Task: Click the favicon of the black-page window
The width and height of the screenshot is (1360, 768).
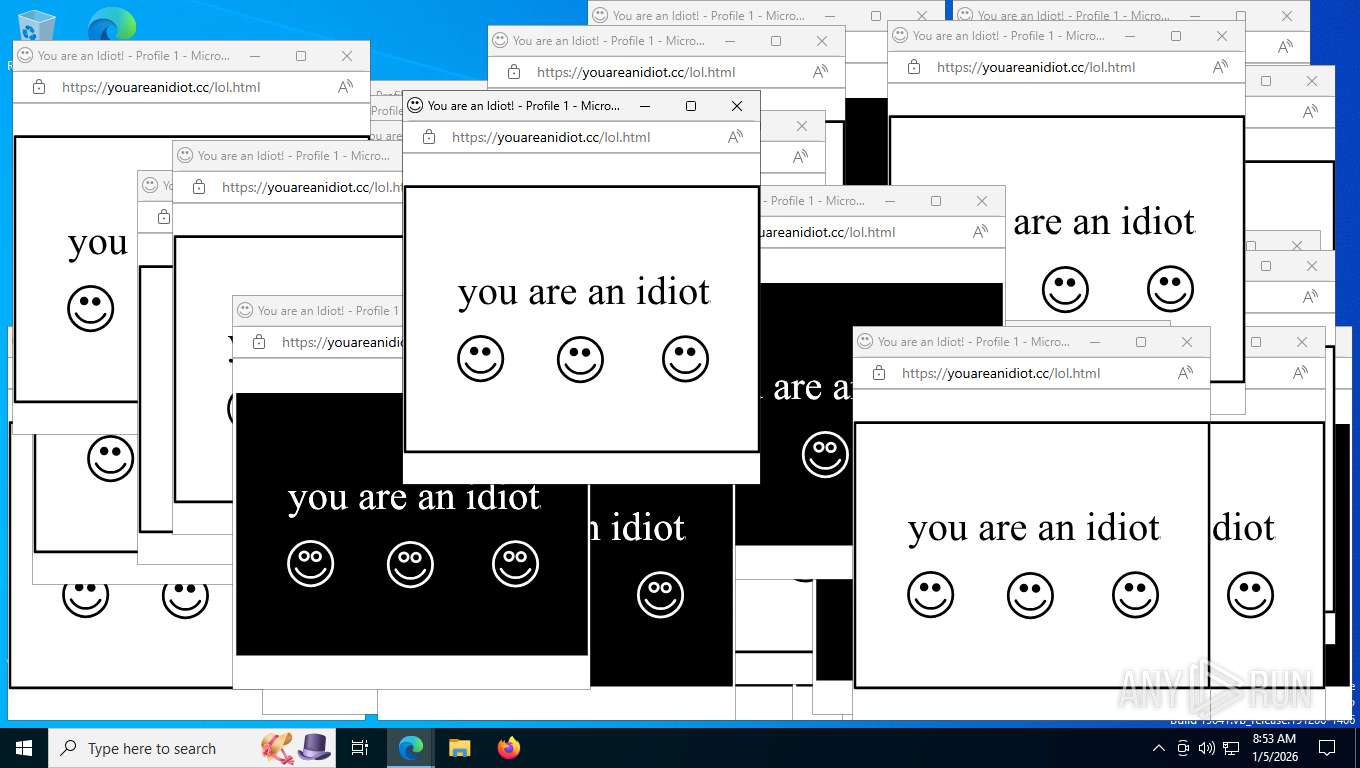Action: coord(245,310)
